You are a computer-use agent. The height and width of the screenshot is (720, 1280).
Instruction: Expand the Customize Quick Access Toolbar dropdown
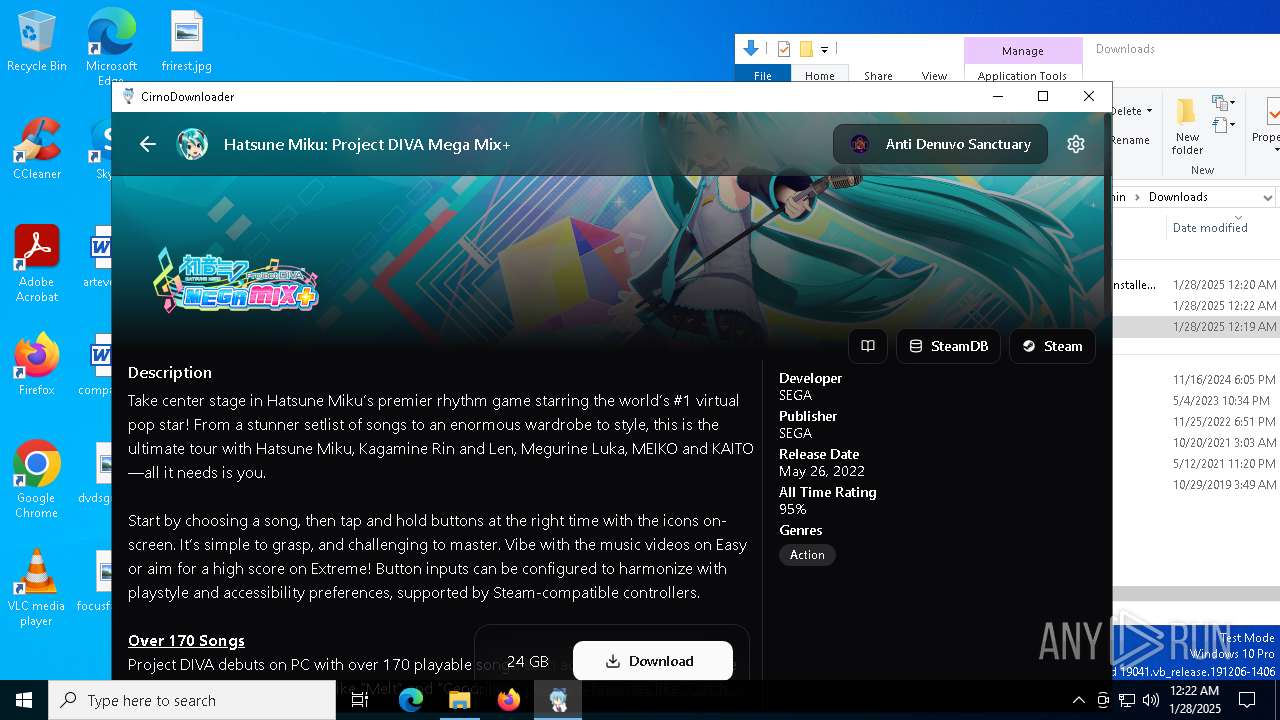pyautogui.click(x=825, y=49)
